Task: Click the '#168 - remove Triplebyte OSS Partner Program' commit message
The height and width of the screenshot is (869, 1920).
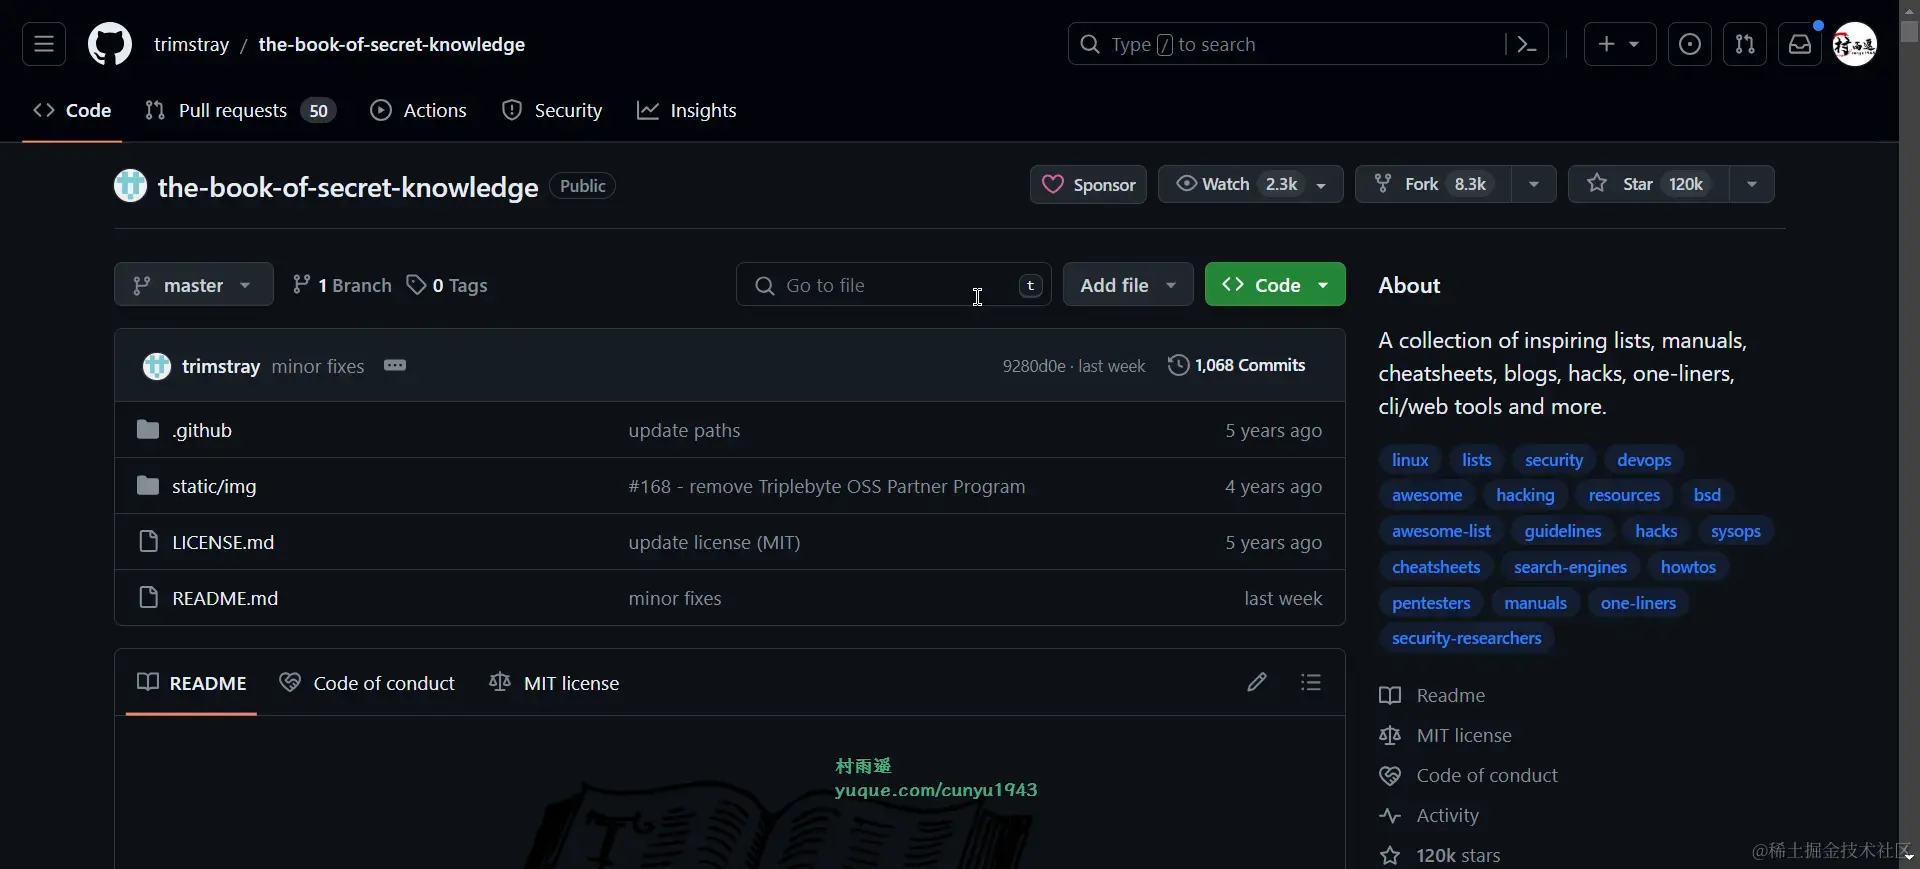Action: click(827, 486)
